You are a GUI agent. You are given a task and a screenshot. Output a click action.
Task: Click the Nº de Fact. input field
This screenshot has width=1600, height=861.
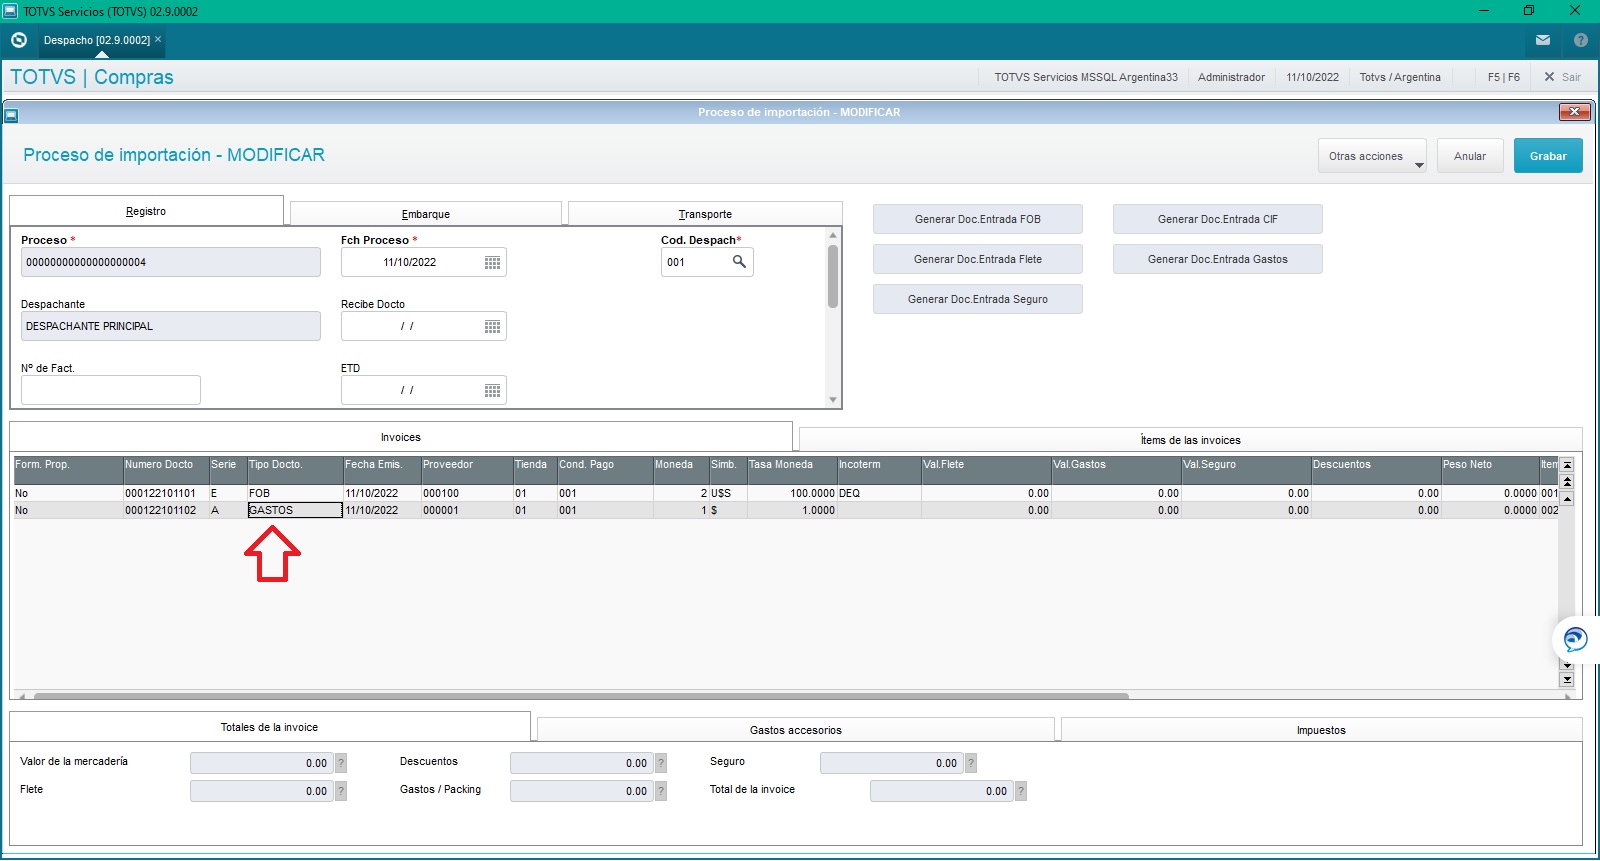(x=111, y=390)
